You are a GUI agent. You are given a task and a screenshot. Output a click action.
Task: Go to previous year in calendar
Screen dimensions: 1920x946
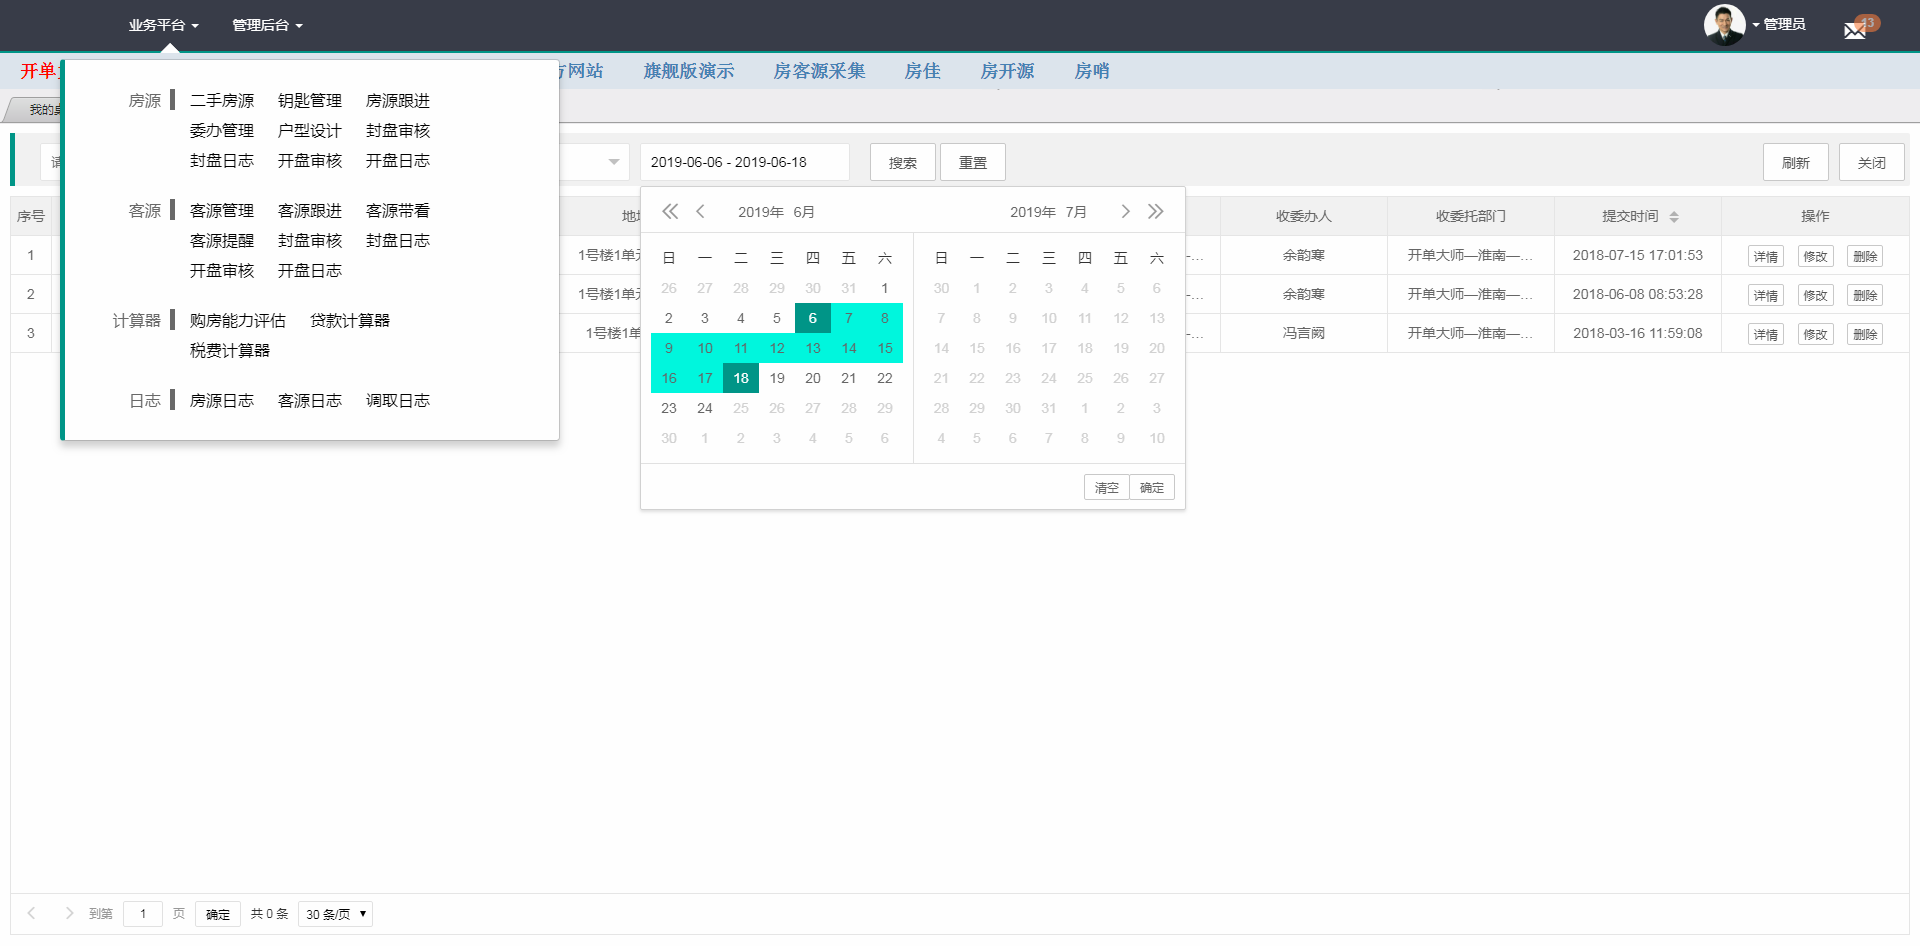coord(670,212)
